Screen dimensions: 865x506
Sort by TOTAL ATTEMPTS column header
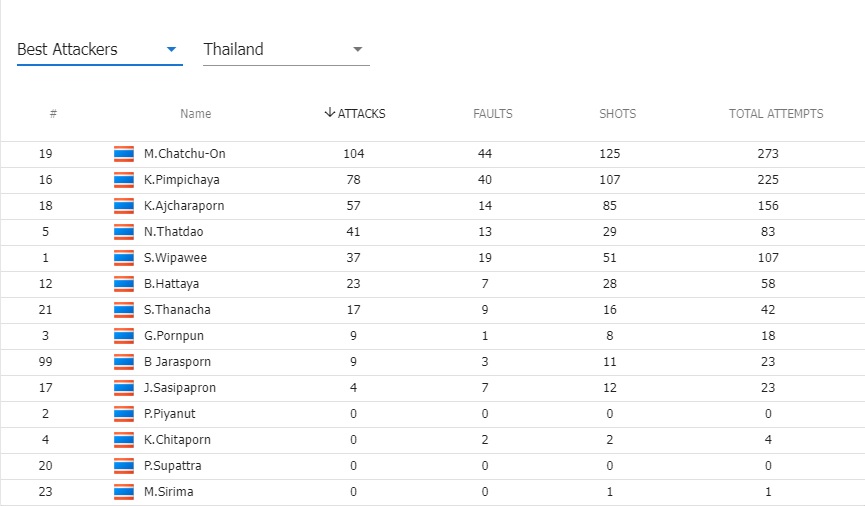pos(776,114)
